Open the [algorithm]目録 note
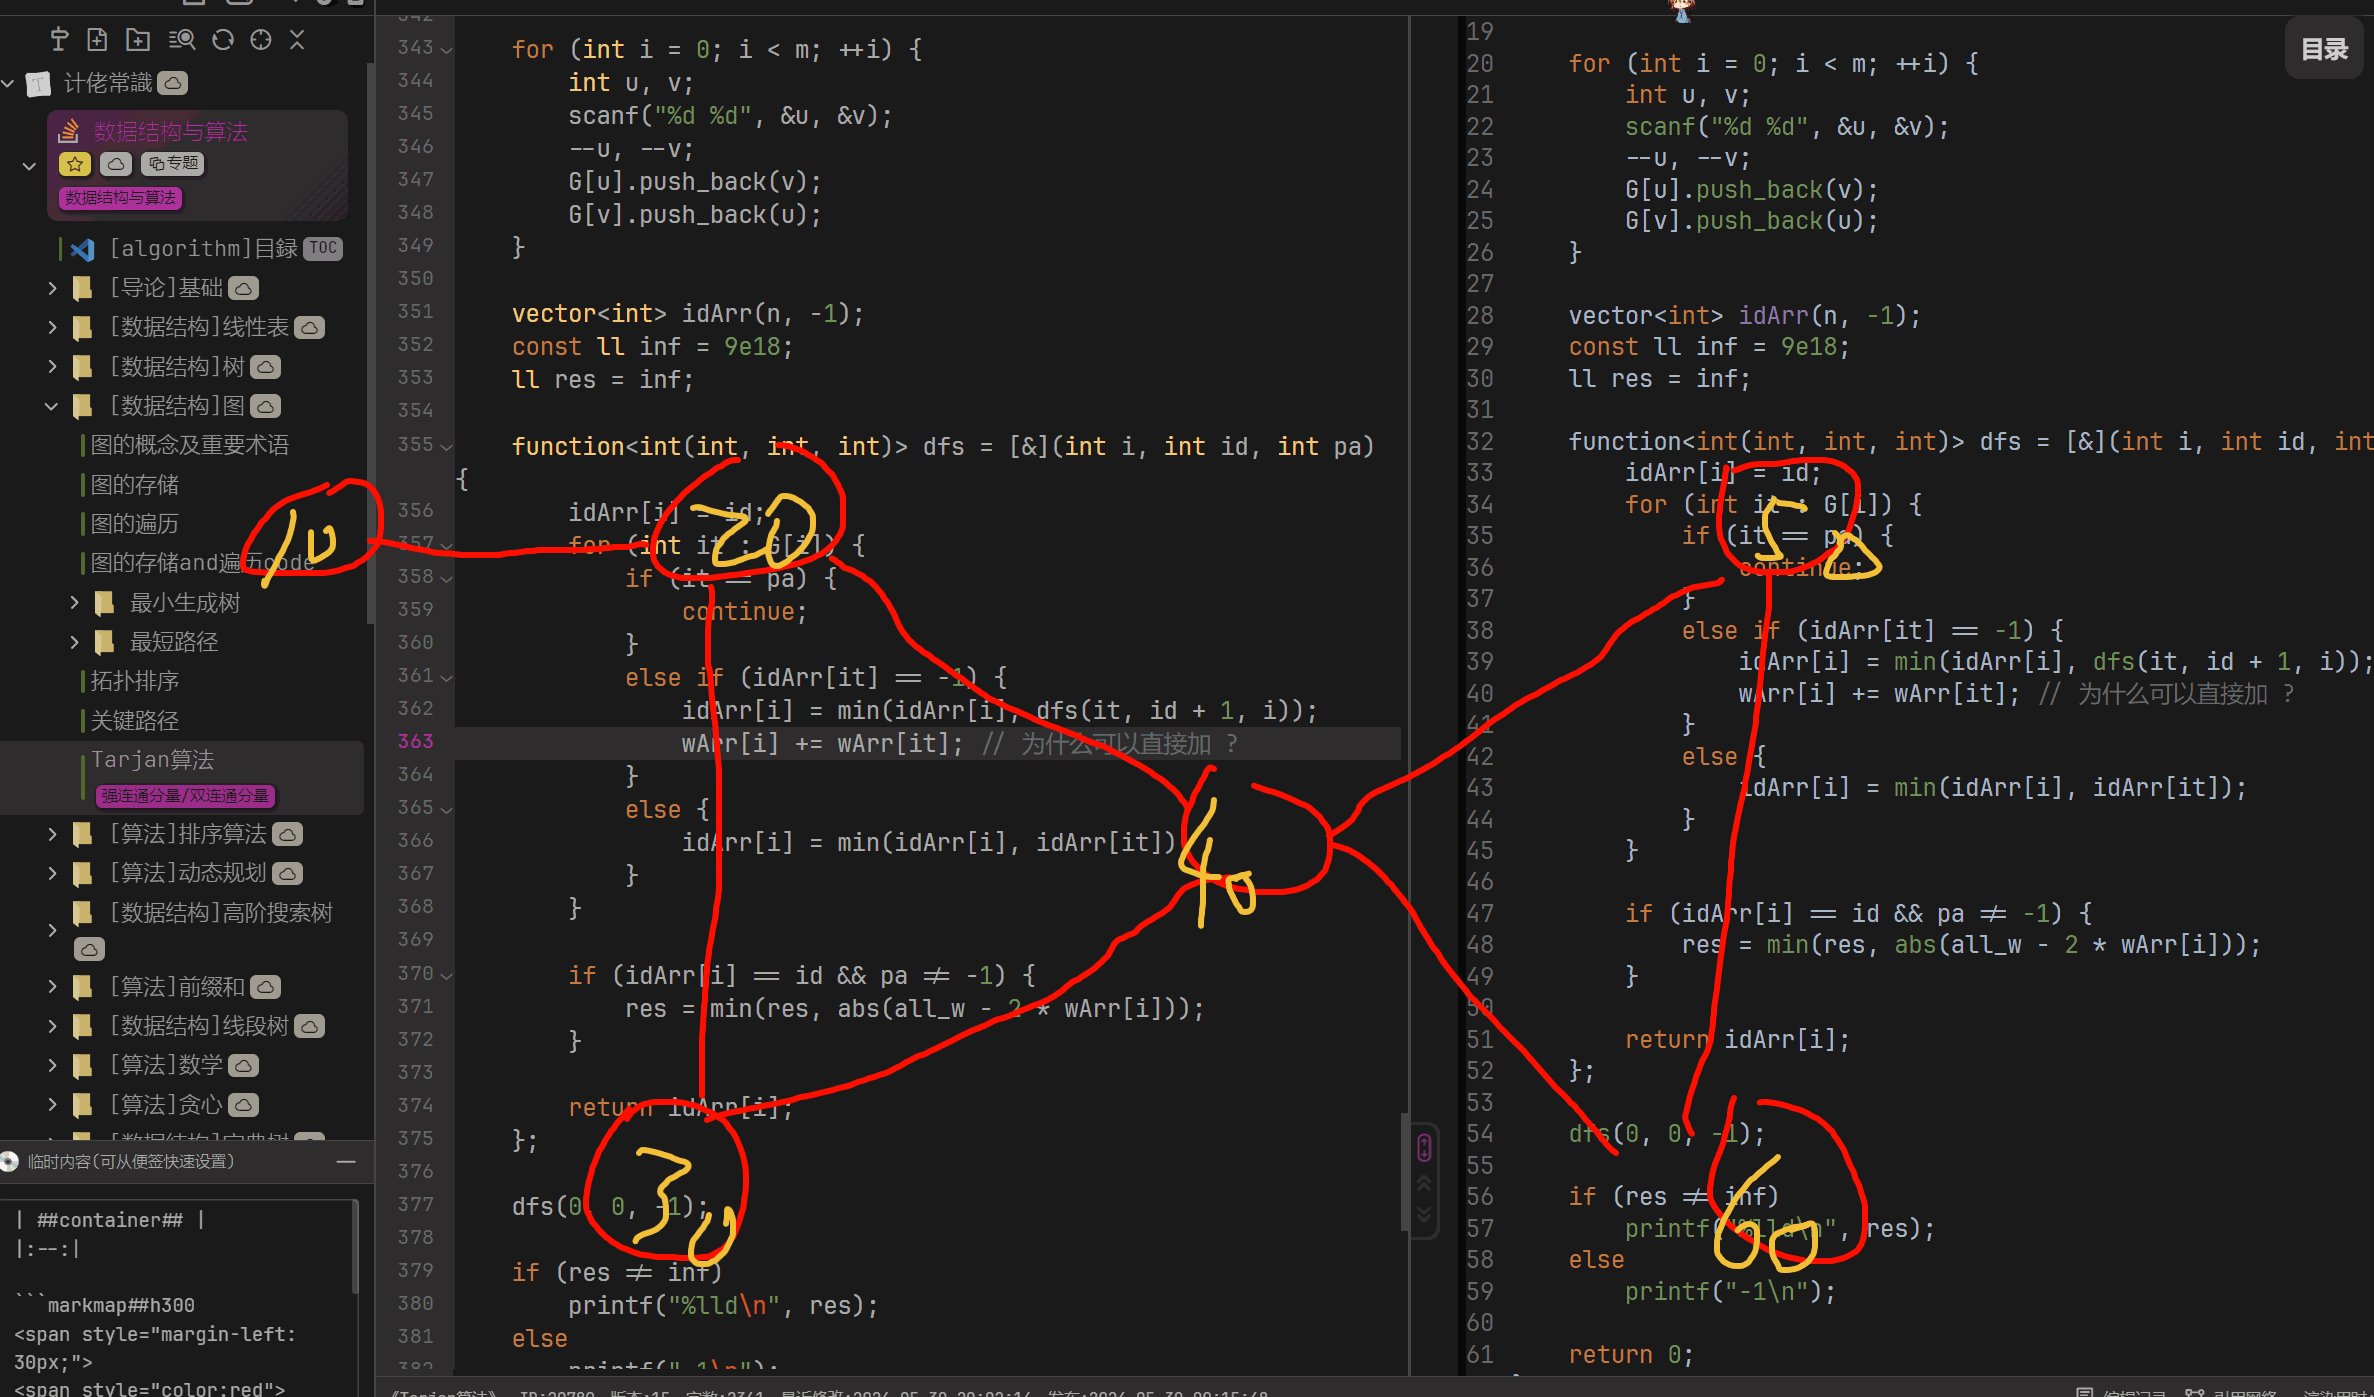 tap(204, 248)
